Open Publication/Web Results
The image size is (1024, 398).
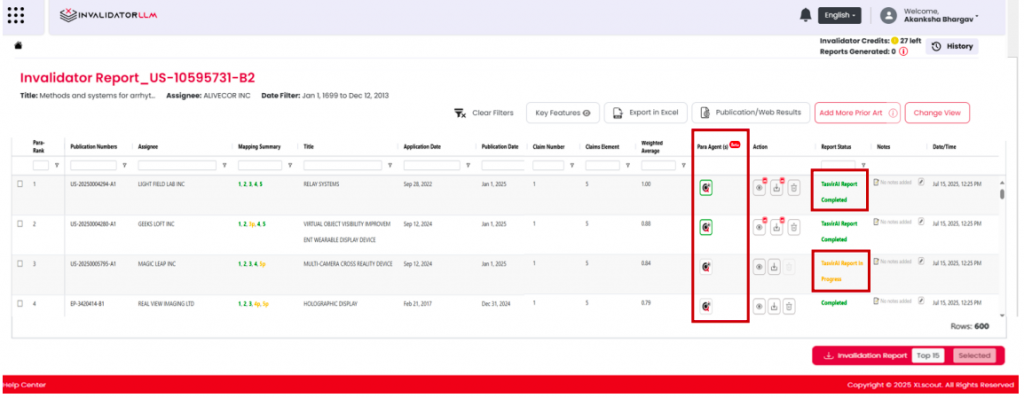(x=751, y=112)
